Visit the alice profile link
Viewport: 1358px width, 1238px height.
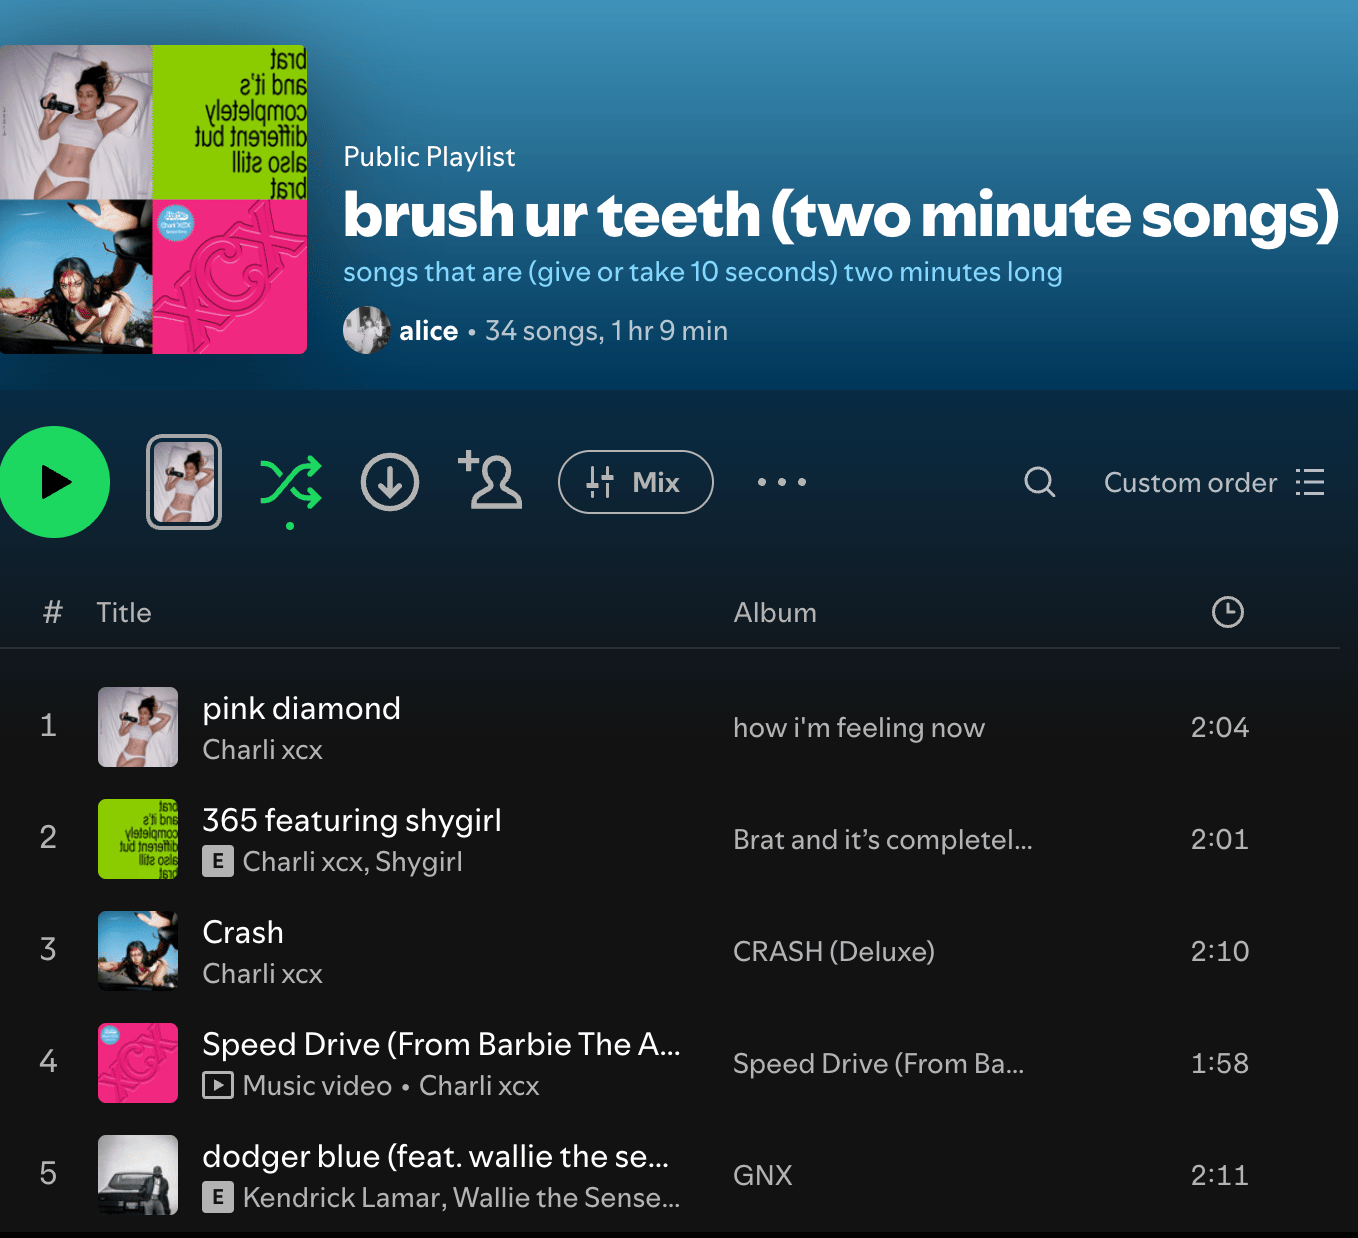pos(429,331)
